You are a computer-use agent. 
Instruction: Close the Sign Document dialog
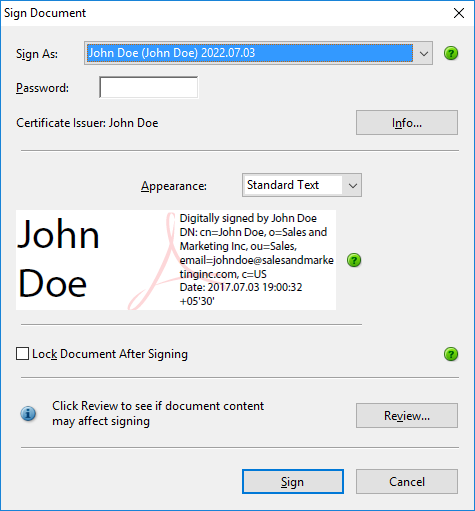coord(459,13)
